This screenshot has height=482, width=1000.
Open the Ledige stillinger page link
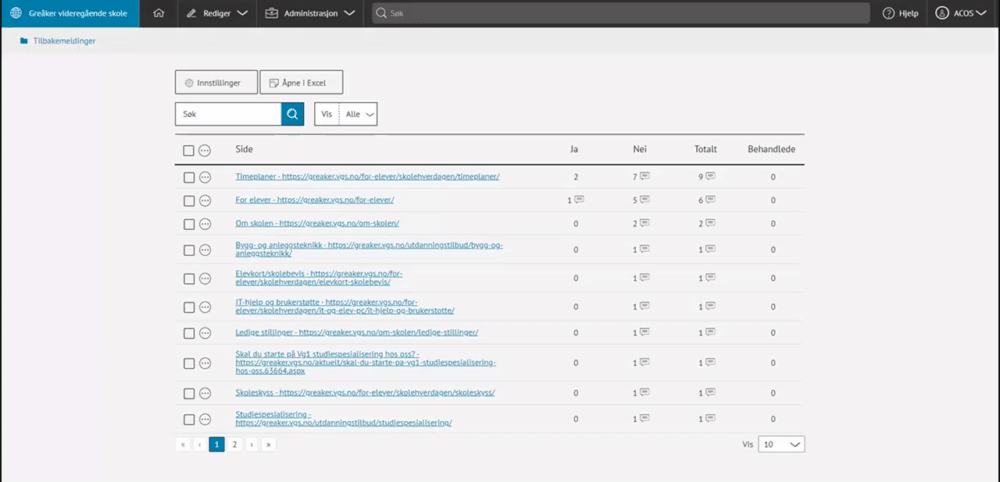click(x=357, y=333)
